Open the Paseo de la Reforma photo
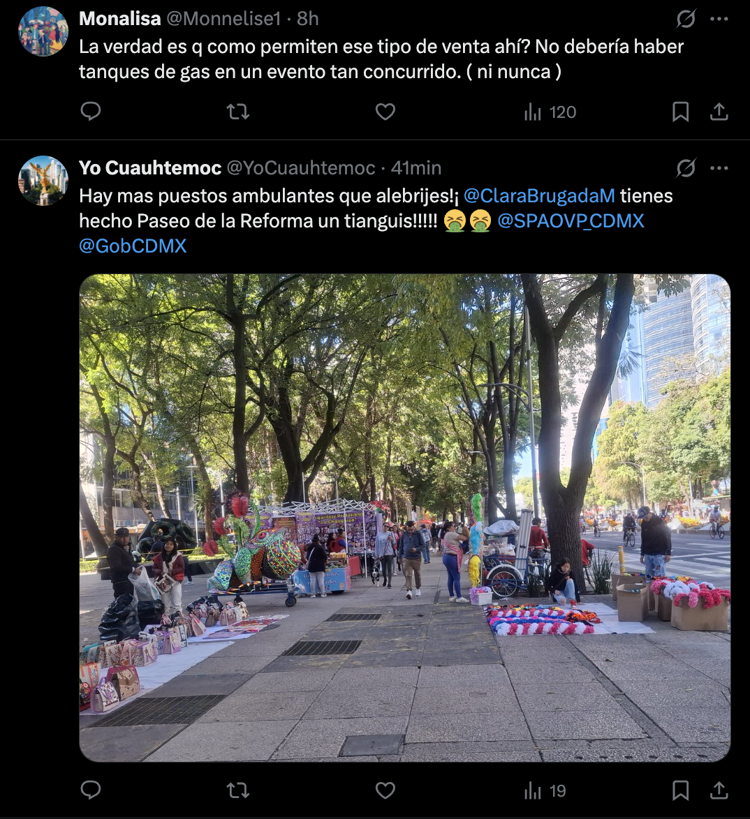Viewport: 750px width, 819px height. (x=405, y=518)
